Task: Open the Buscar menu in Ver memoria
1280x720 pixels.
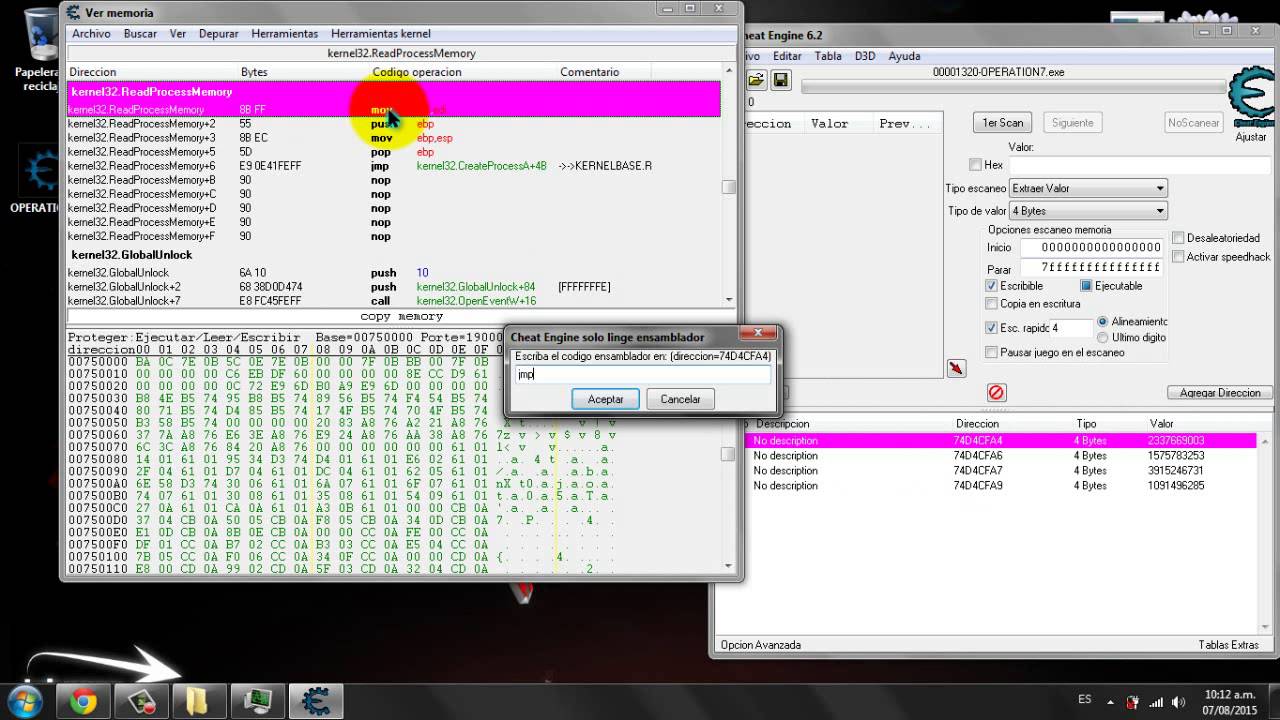Action: click(140, 34)
